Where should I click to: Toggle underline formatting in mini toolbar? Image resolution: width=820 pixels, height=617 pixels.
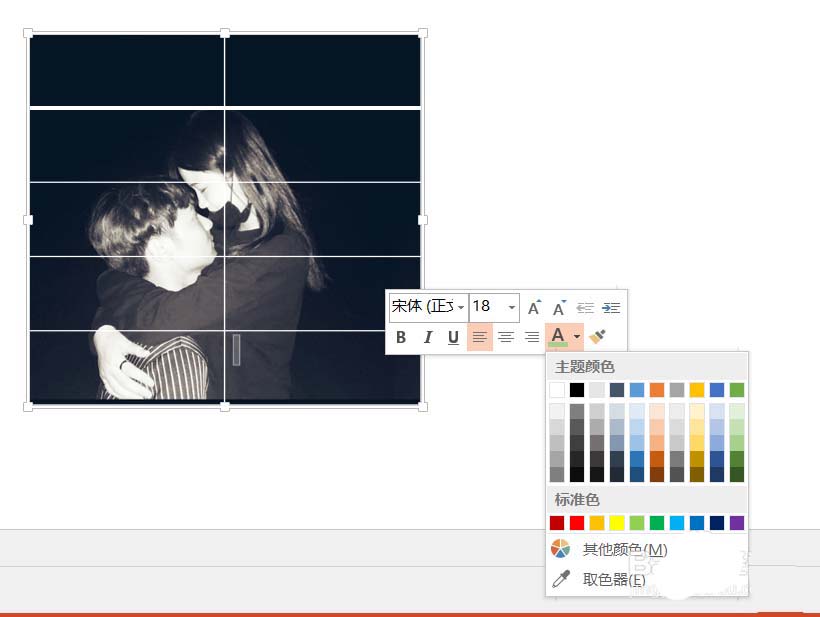pos(453,337)
